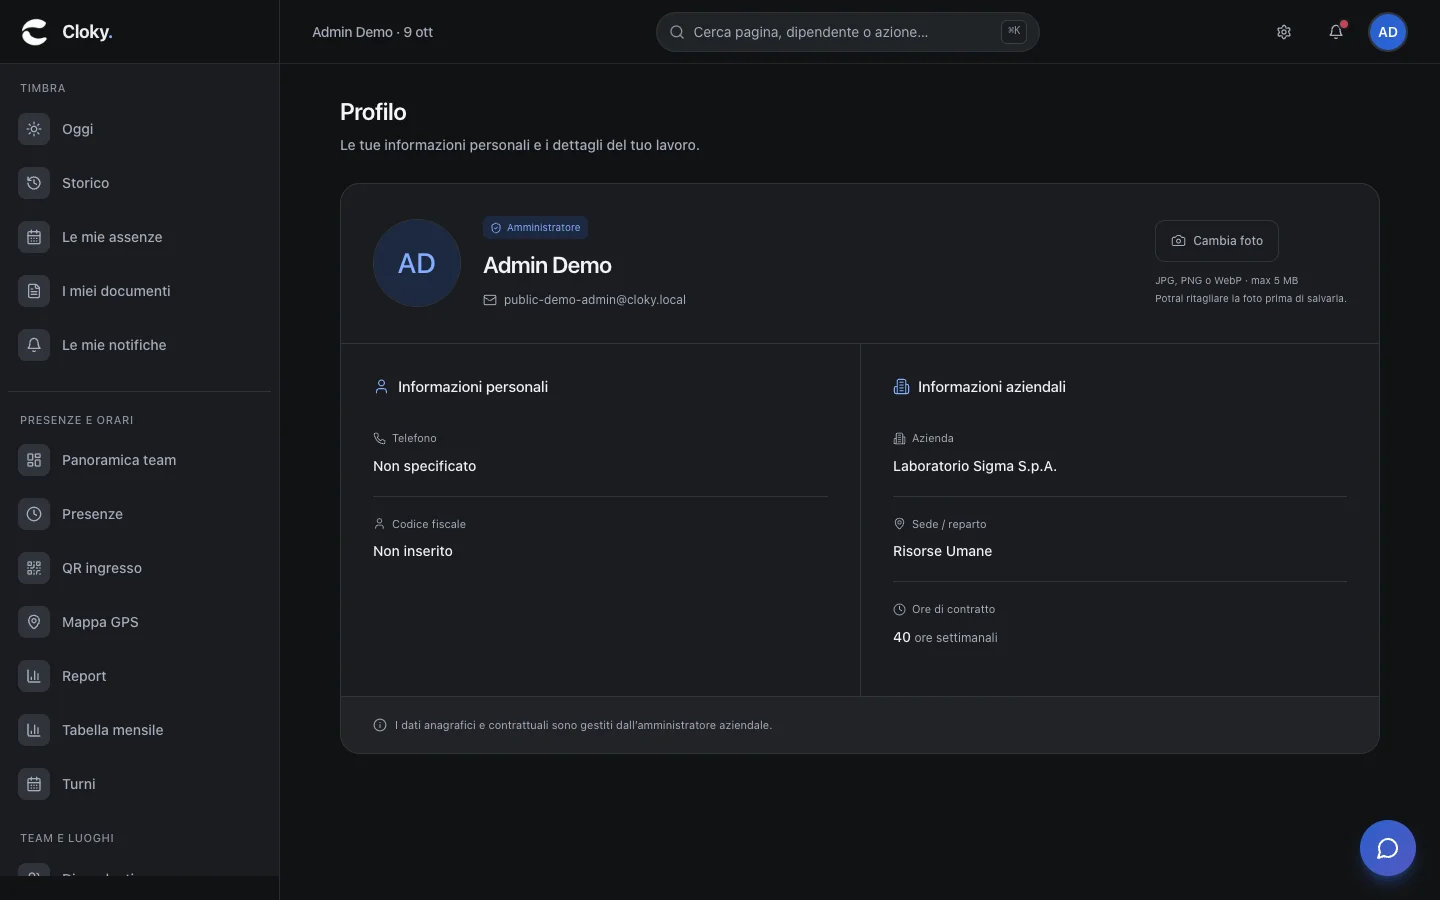
Task: Click the Amministratore role badge
Action: point(536,228)
